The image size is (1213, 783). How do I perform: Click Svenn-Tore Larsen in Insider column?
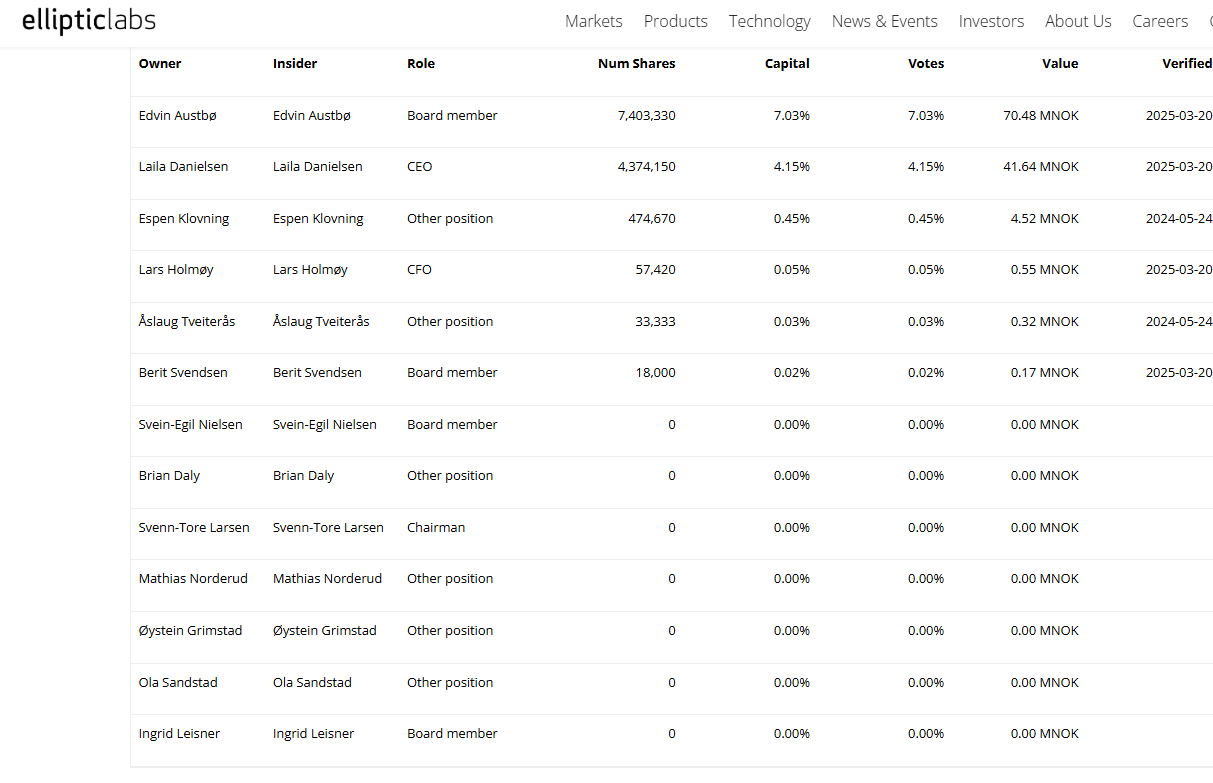[328, 527]
